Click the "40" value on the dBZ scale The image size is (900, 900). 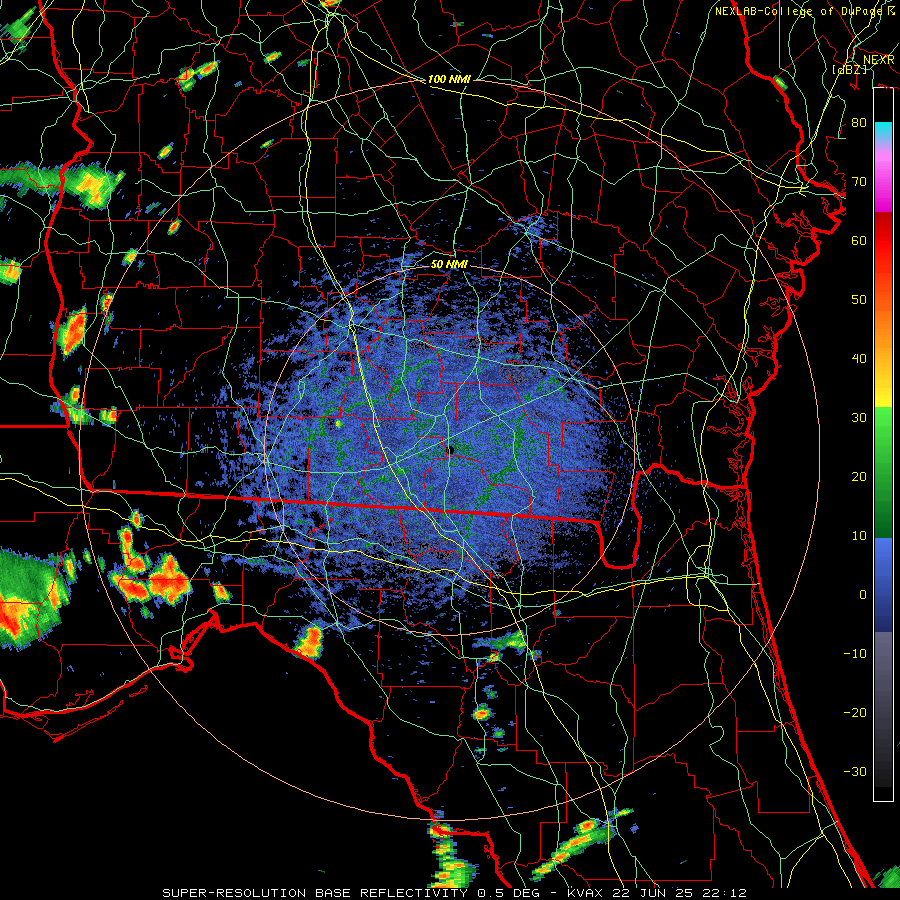coord(859,358)
